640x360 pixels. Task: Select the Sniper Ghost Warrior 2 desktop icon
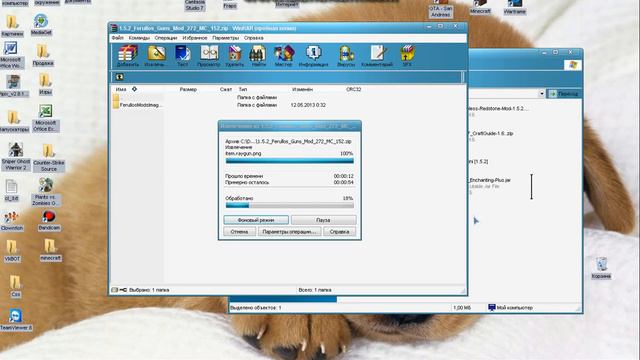(16, 156)
